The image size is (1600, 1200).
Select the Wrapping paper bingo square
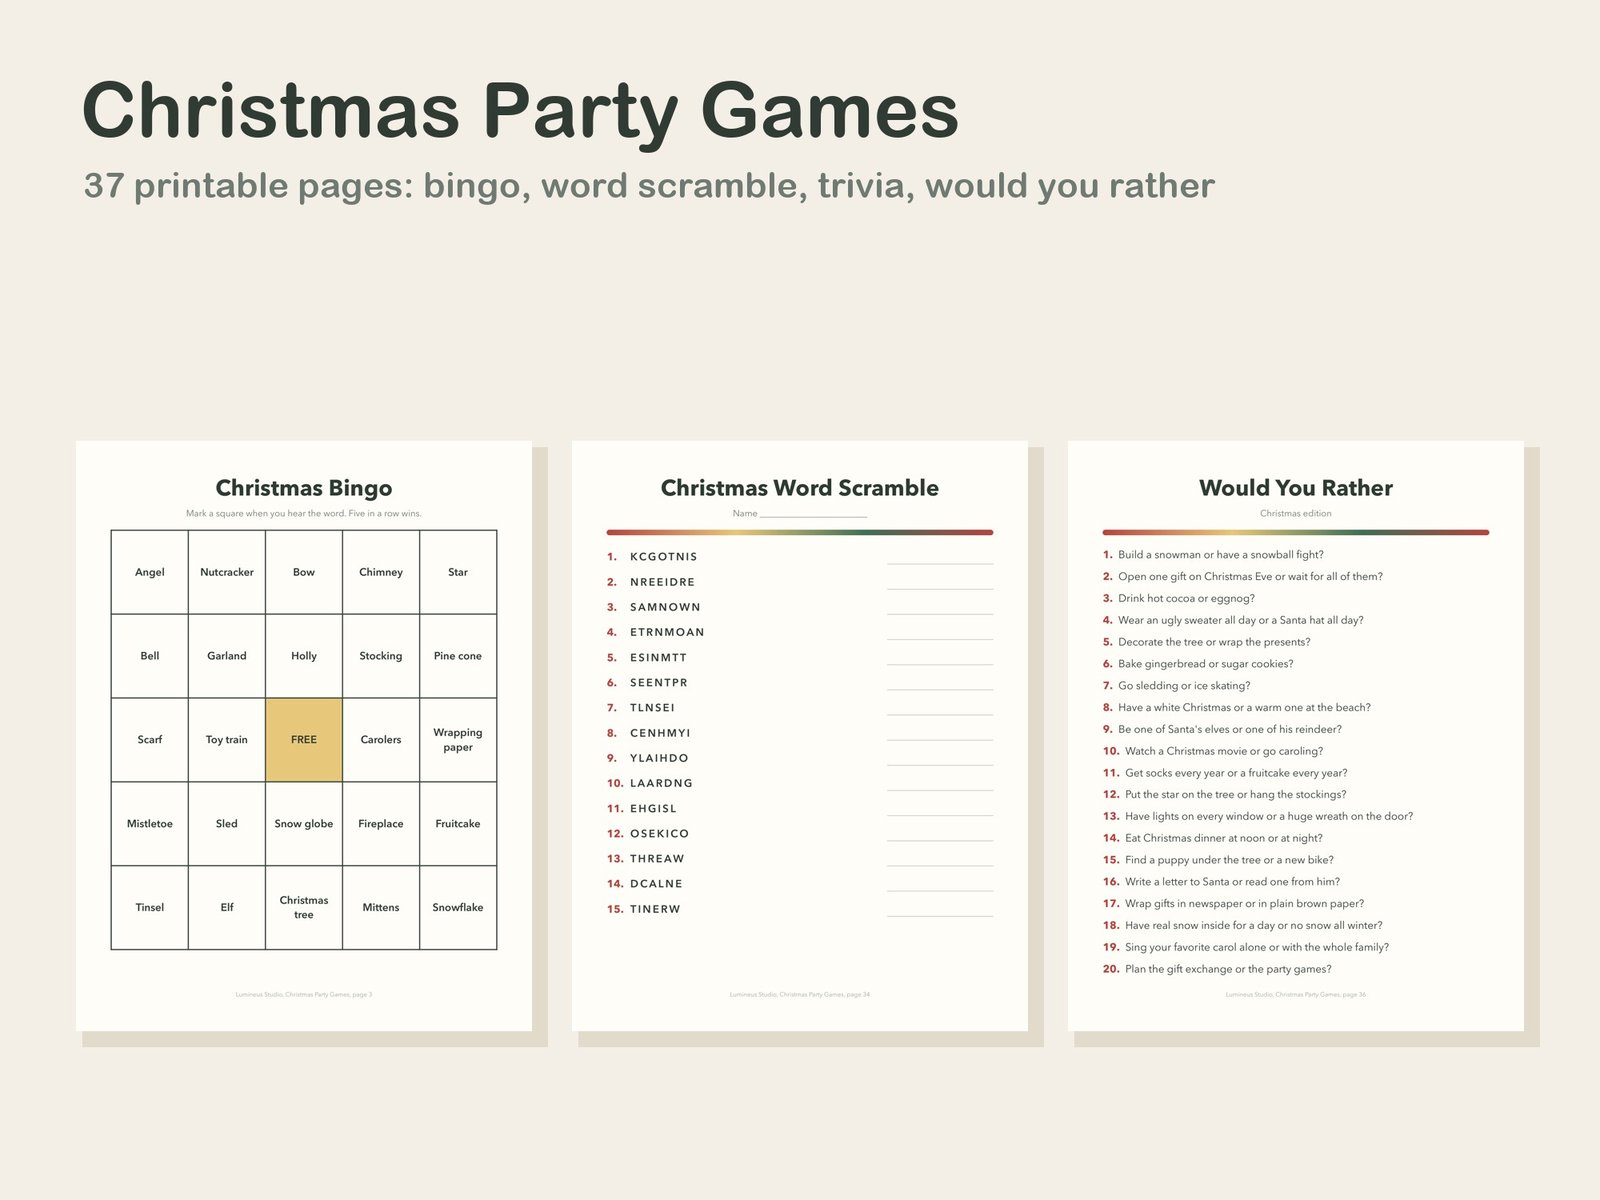tap(458, 740)
